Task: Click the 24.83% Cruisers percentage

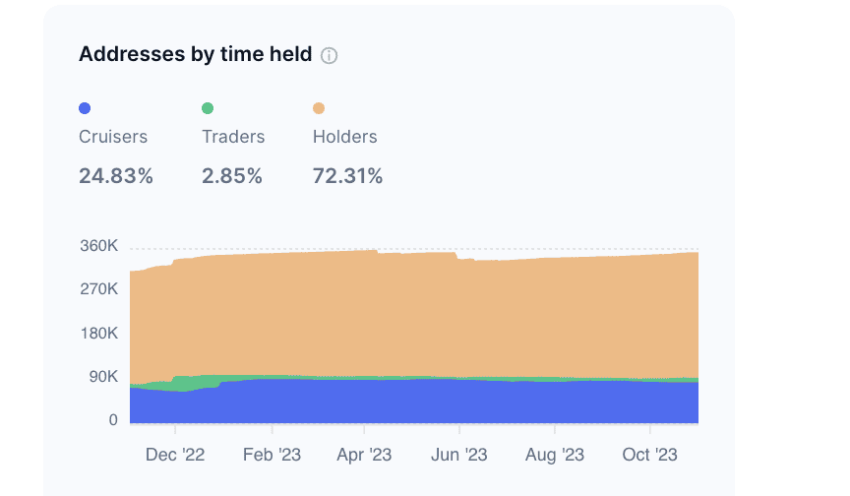Action: 116,176
